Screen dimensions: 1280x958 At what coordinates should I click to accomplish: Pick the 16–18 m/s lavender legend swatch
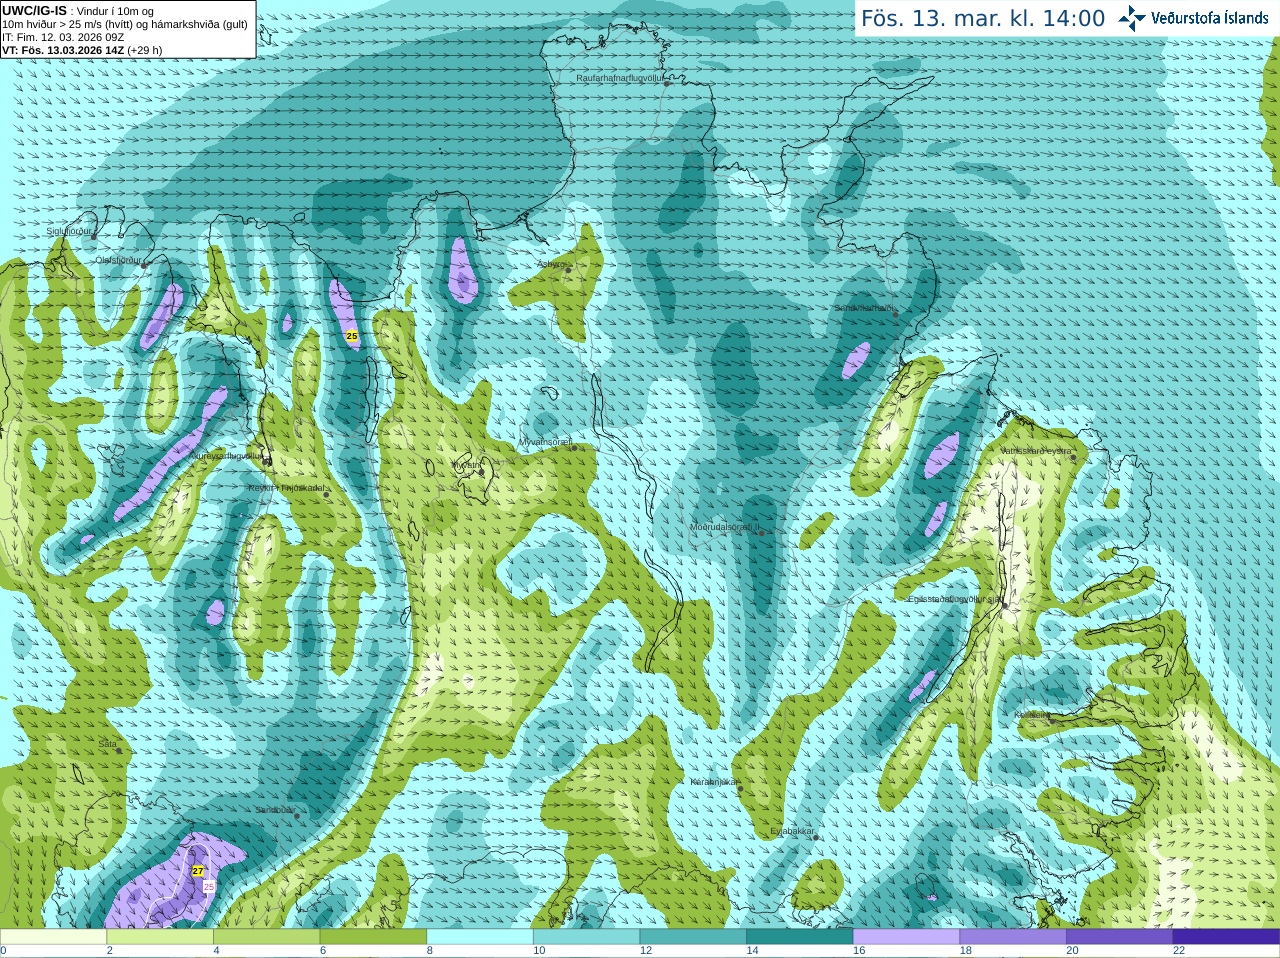[906, 937]
